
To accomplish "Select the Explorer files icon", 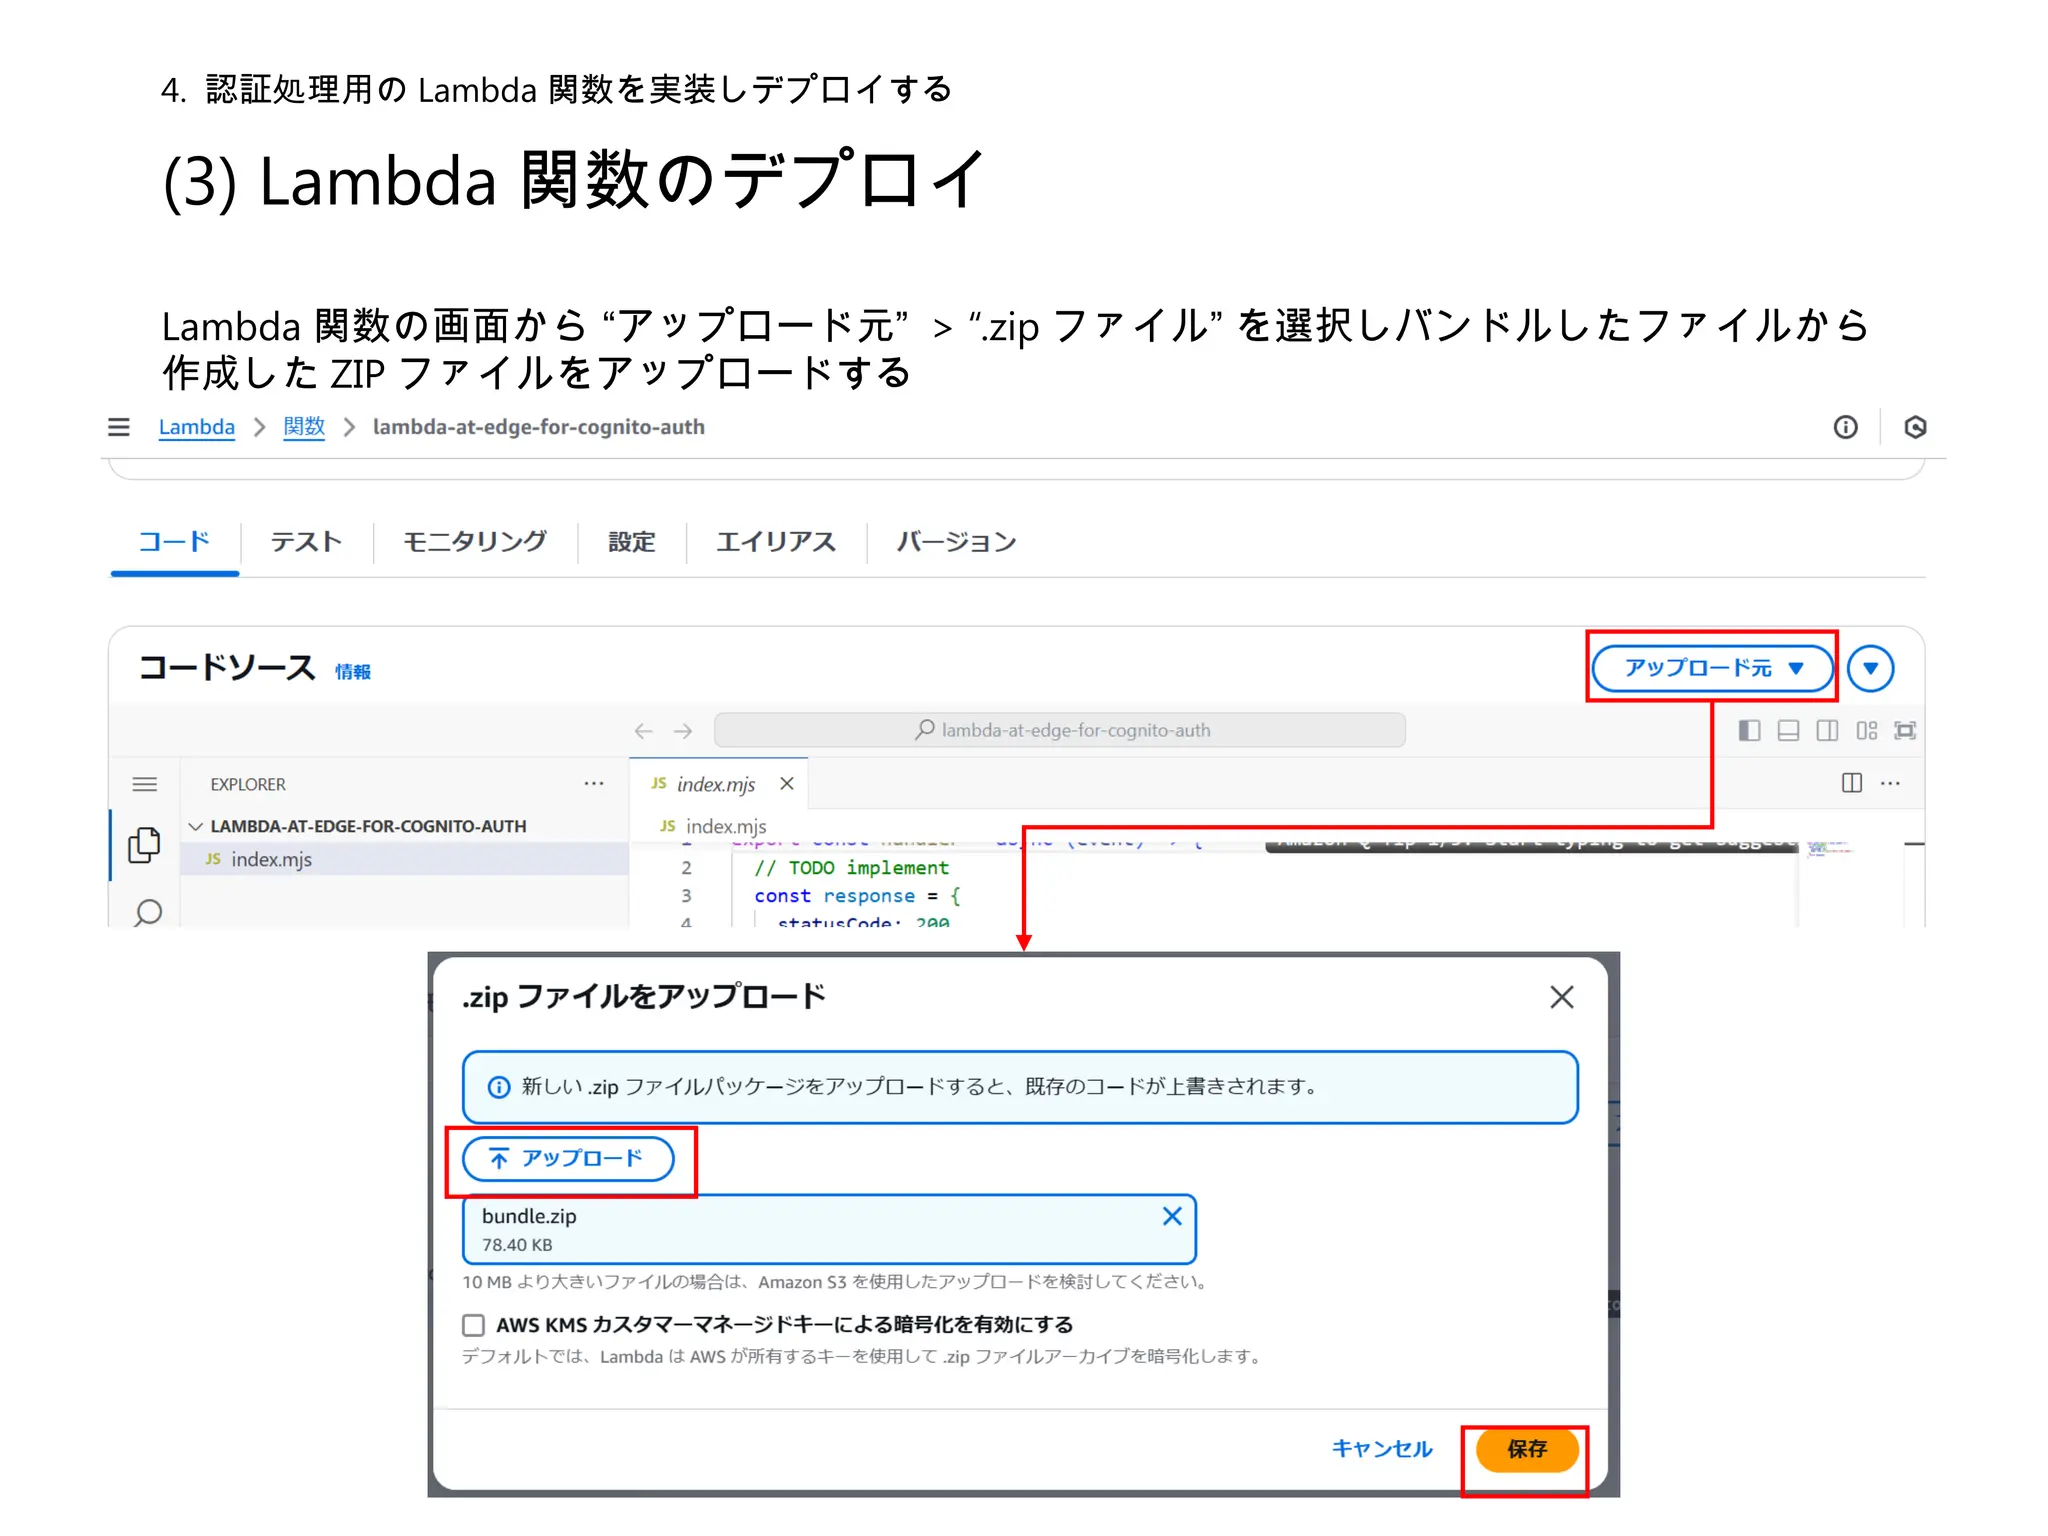I will [x=145, y=845].
